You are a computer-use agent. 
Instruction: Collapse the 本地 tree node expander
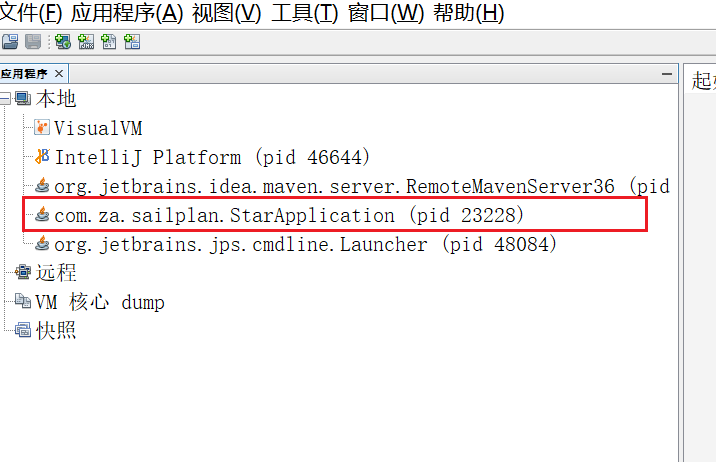(5, 99)
